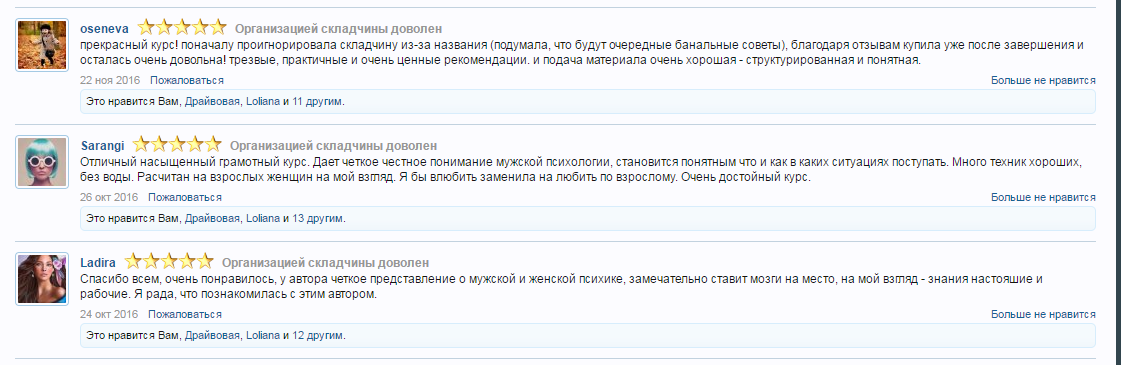
Task: Report Ladira's review via Пожаловаться
Action: tap(185, 314)
